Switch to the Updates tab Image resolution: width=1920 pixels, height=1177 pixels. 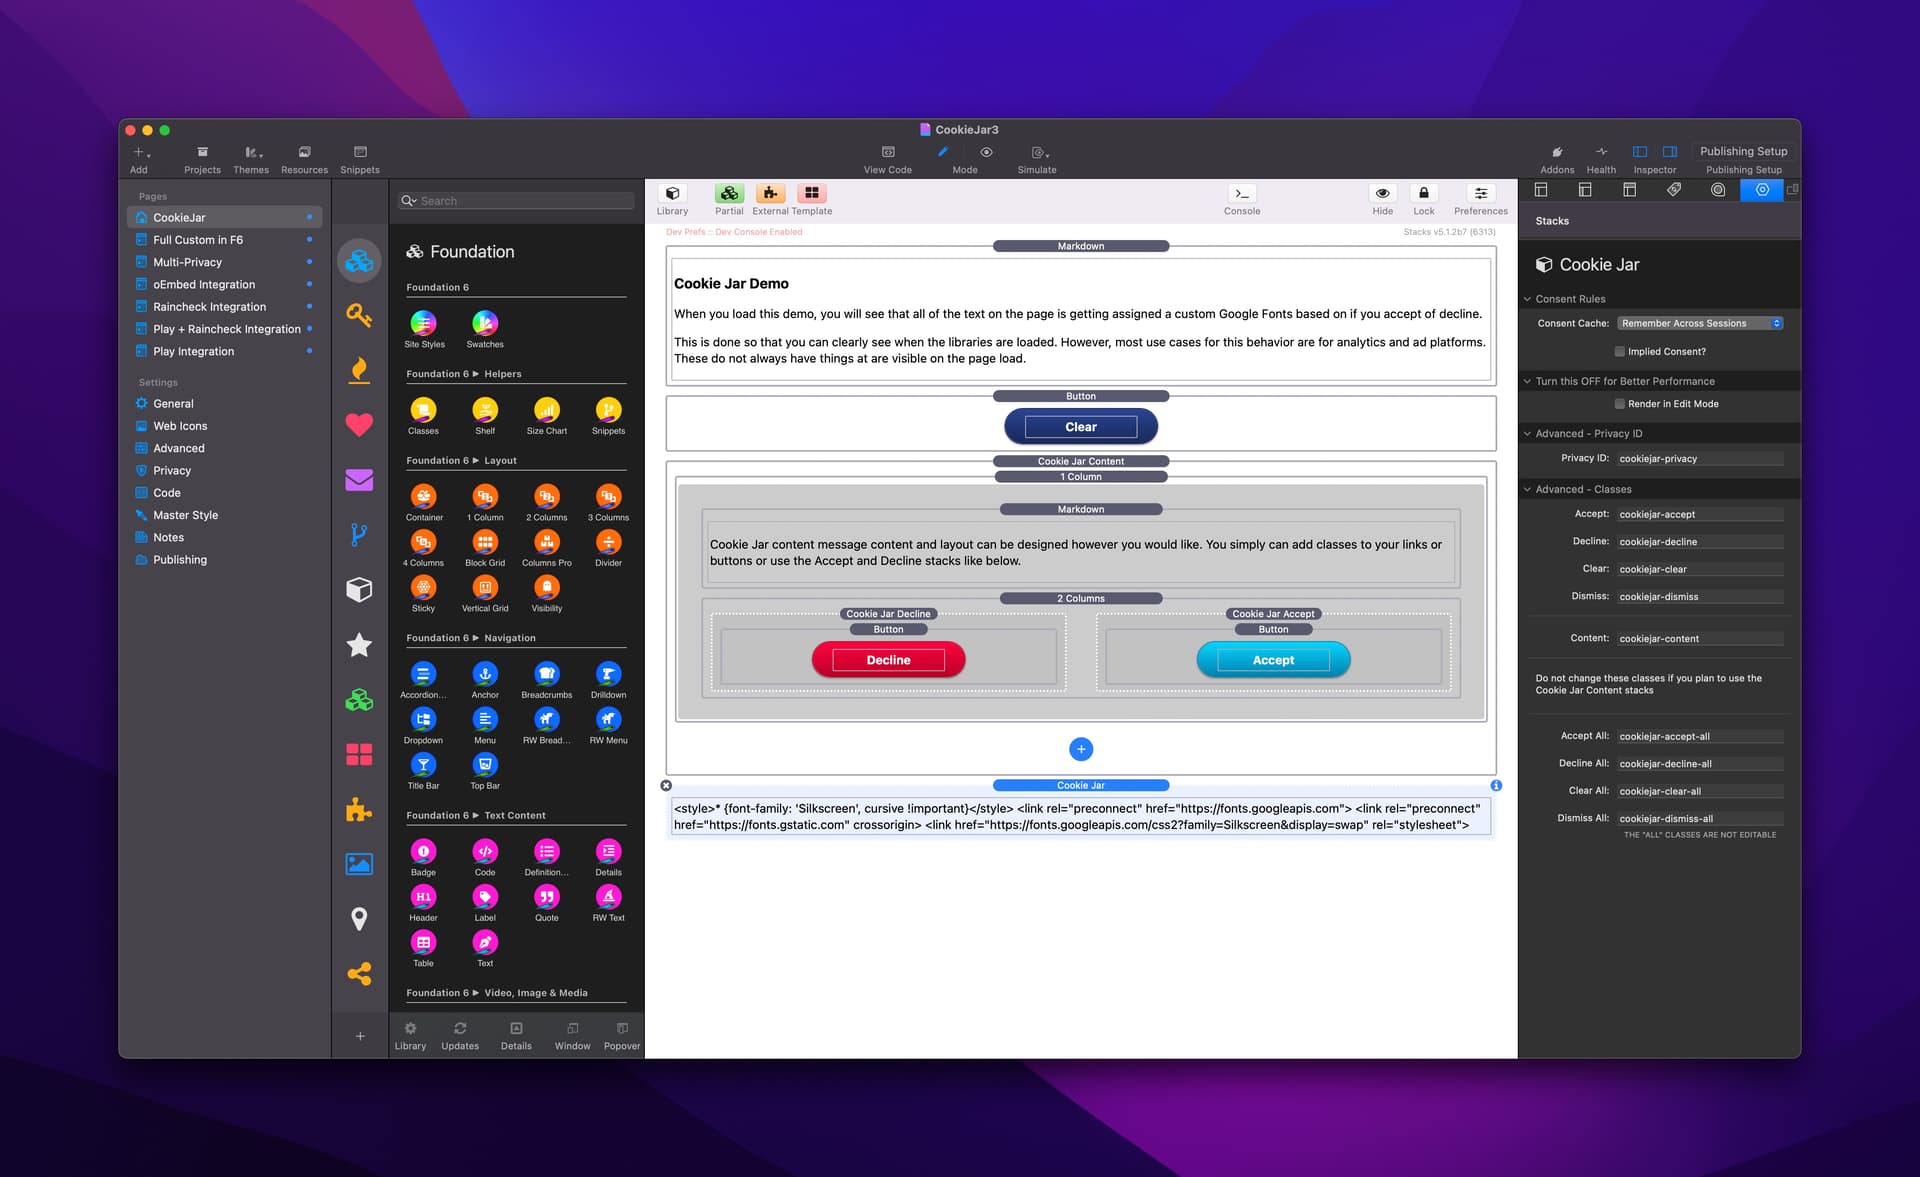coord(460,1036)
